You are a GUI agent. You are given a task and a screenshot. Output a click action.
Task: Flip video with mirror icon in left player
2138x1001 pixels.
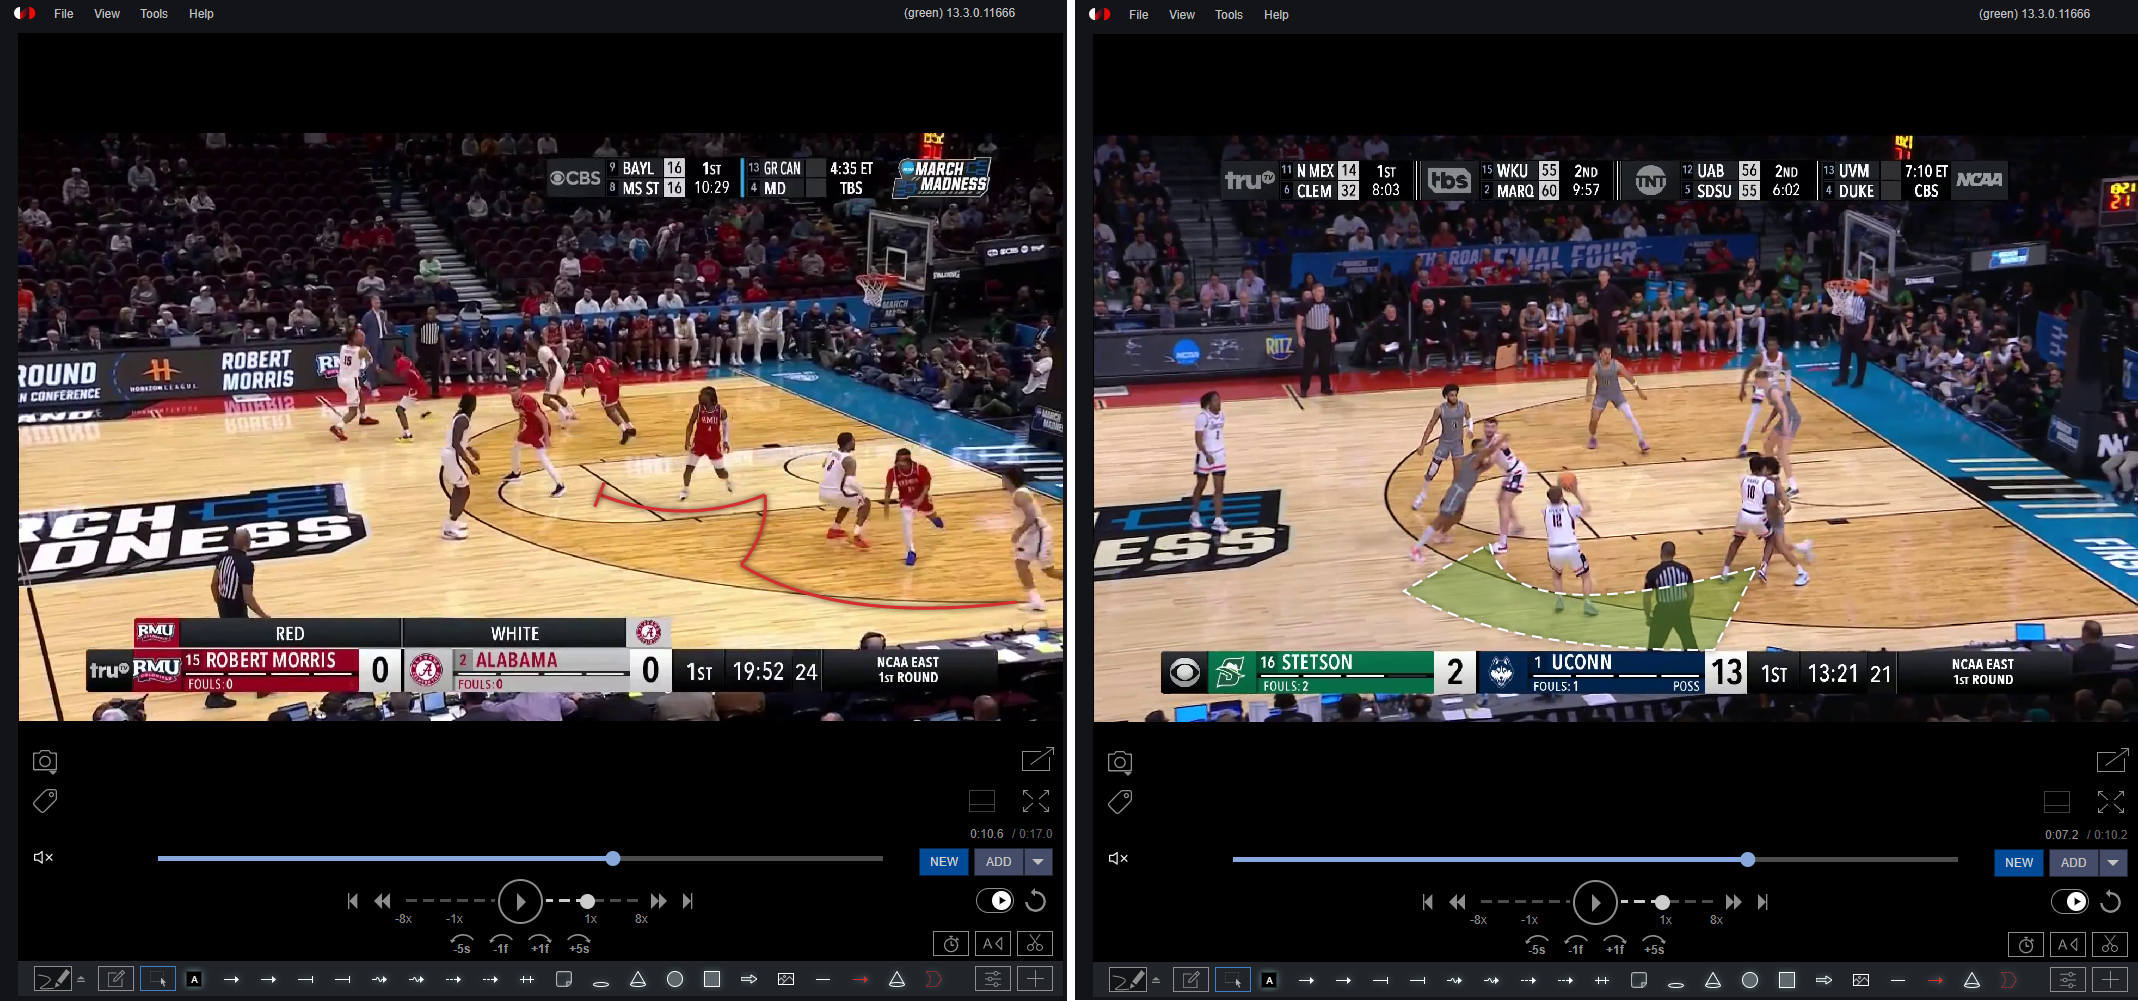pyautogui.click(x=993, y=943)
